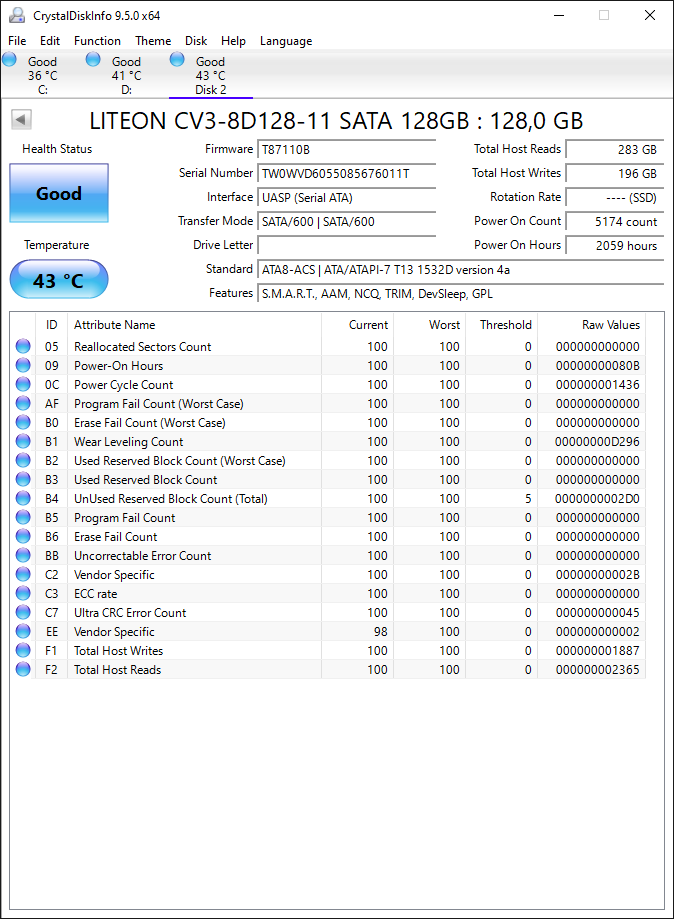The height and width of the screenshot is (919, 674).
Task: Click status icon for UnUsed Reserved Block Count
Action: 23,498
